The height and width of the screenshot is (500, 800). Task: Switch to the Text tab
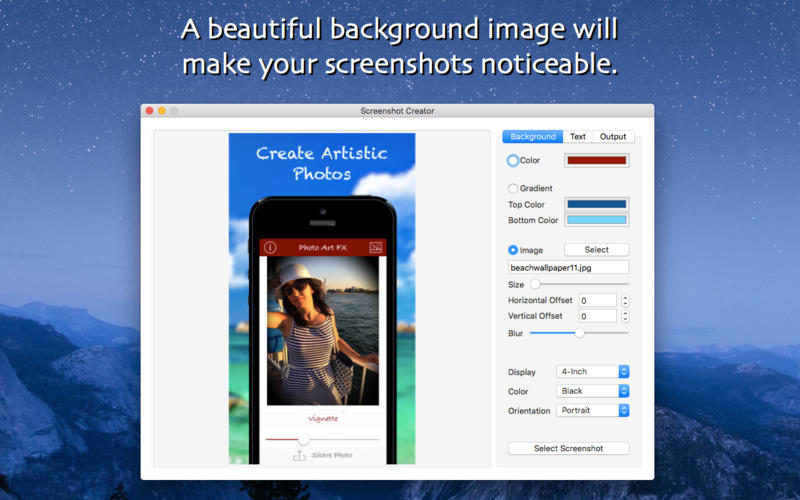578,137
